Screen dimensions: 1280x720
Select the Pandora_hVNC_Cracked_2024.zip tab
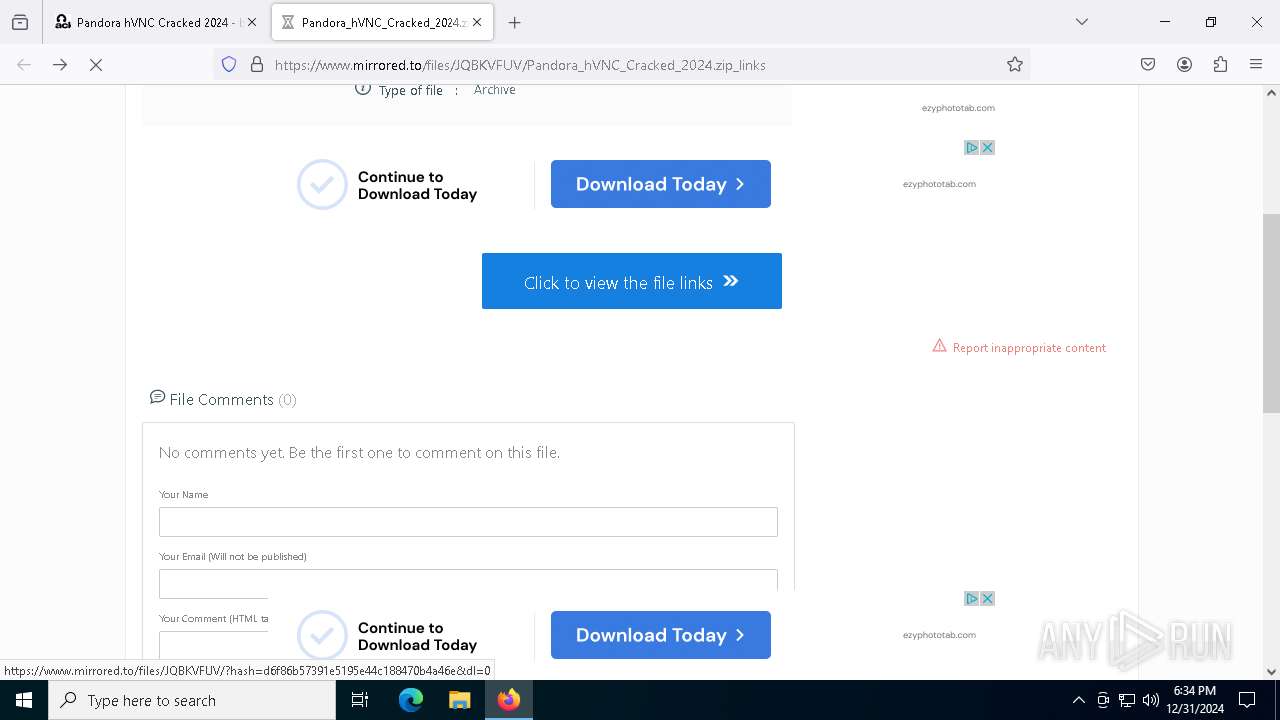(383, 22)
